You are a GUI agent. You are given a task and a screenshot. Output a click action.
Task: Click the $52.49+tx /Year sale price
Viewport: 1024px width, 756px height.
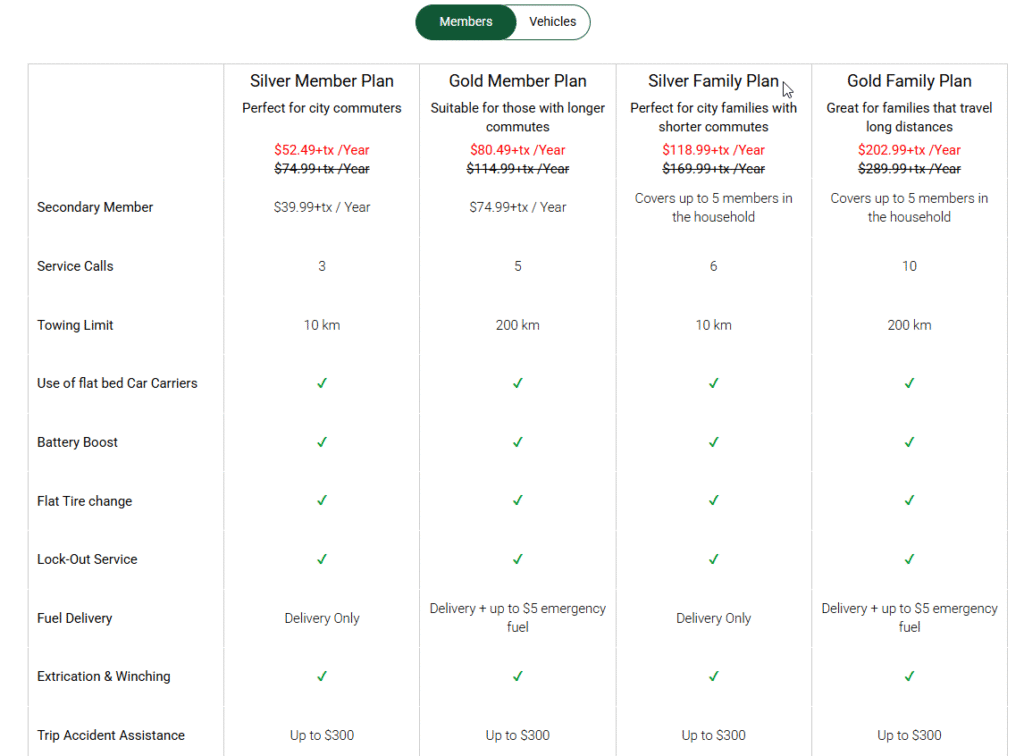pos(322,150)
